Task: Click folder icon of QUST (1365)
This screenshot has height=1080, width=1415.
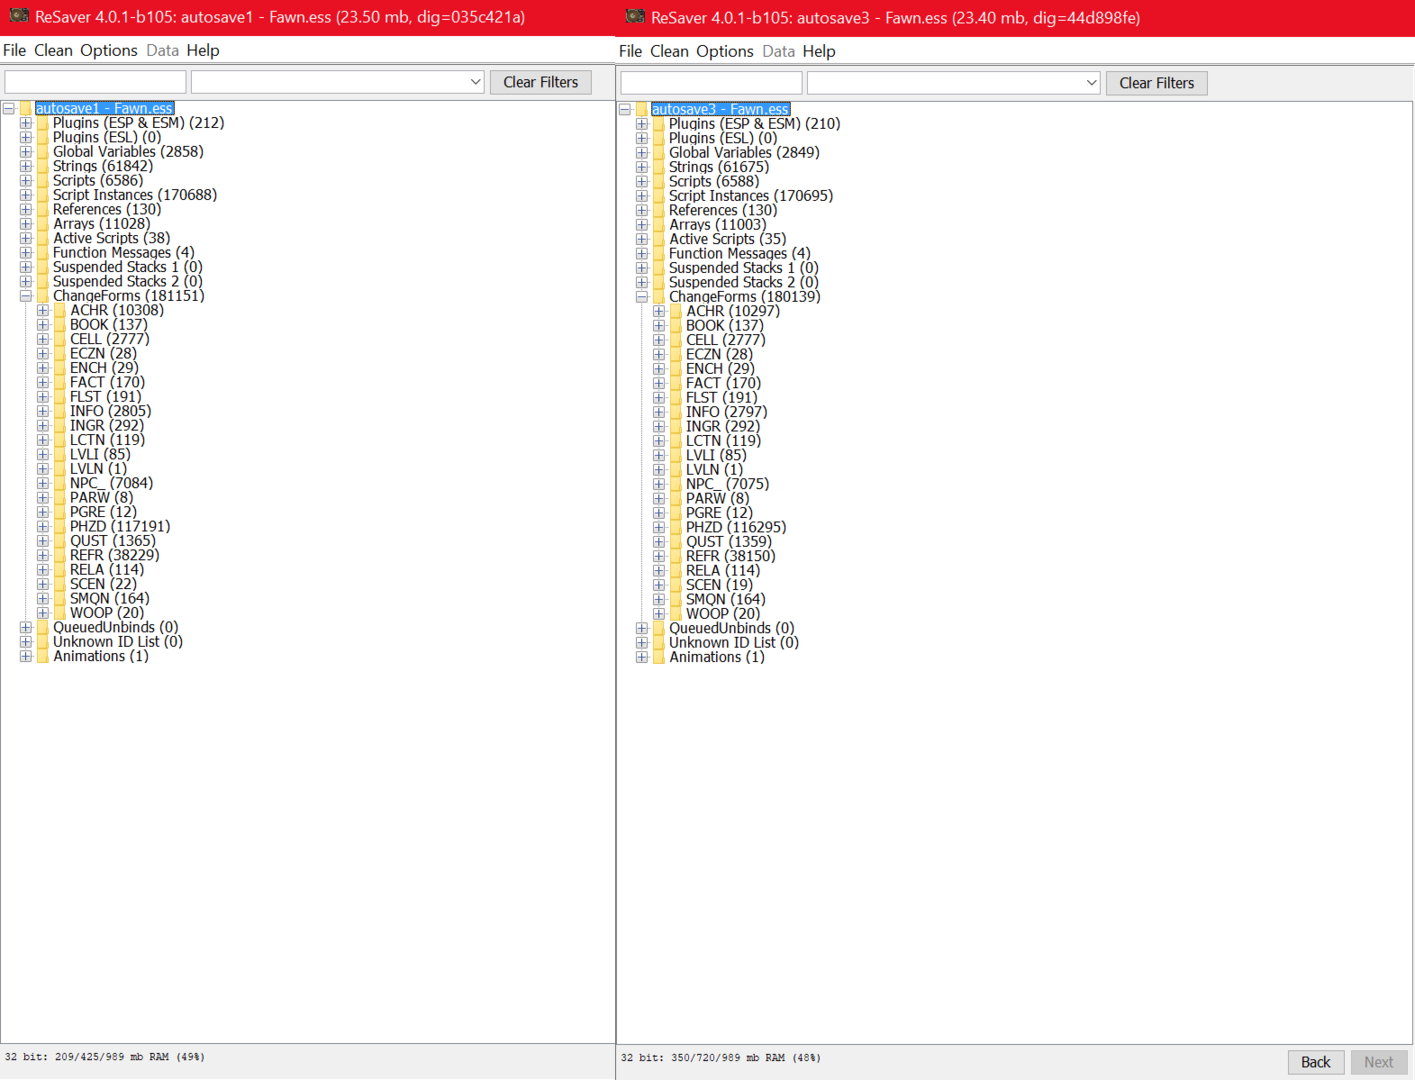Action: [x=60, y=541]
